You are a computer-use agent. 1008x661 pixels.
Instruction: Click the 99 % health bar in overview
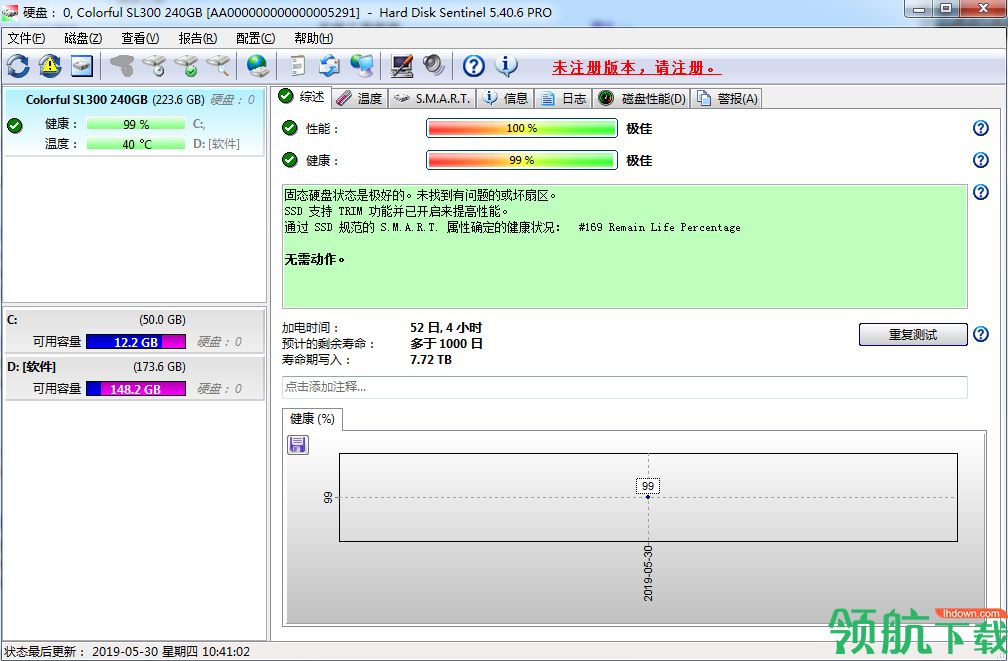click(x=521, y=160)
